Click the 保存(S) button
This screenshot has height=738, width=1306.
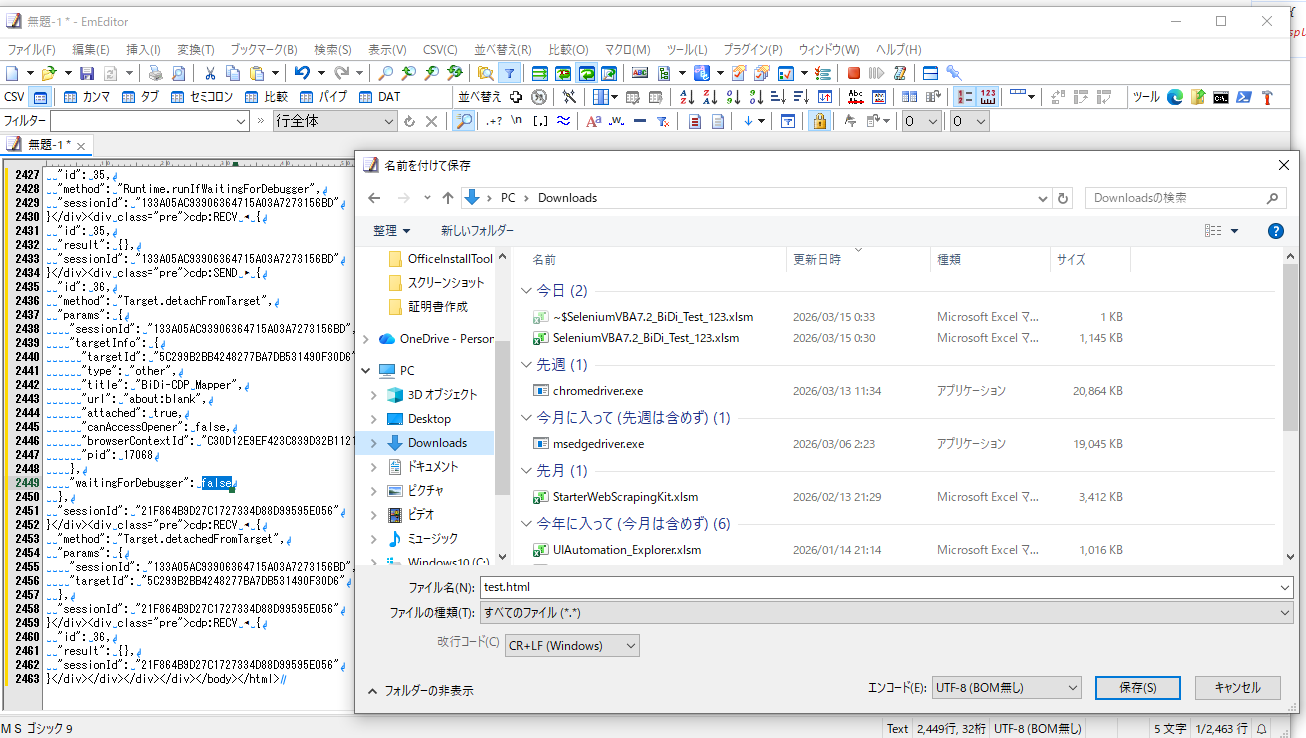click(x=1138, y=688)
